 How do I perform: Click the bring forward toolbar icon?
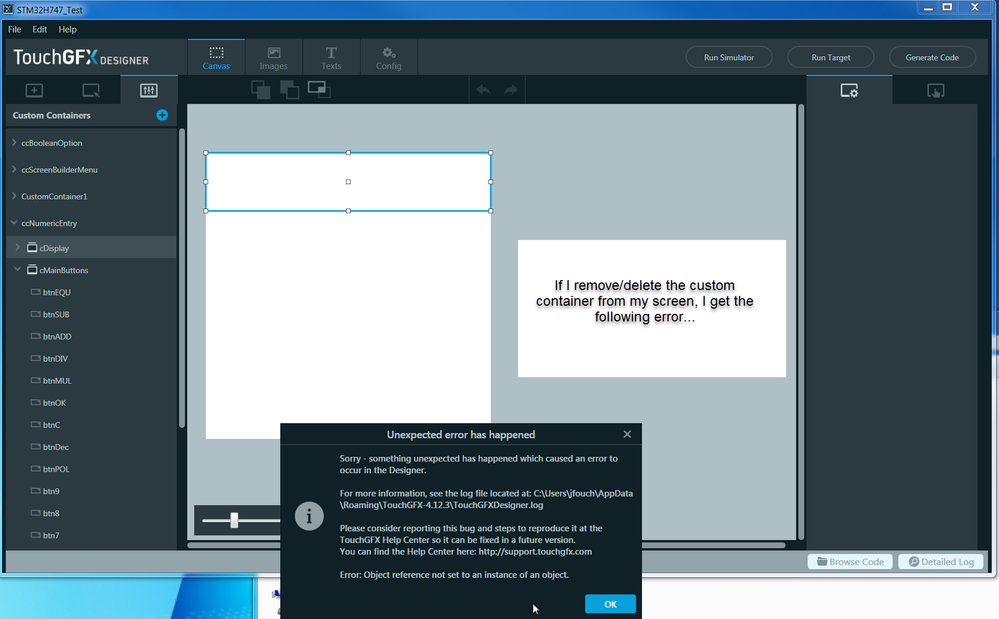261,90
